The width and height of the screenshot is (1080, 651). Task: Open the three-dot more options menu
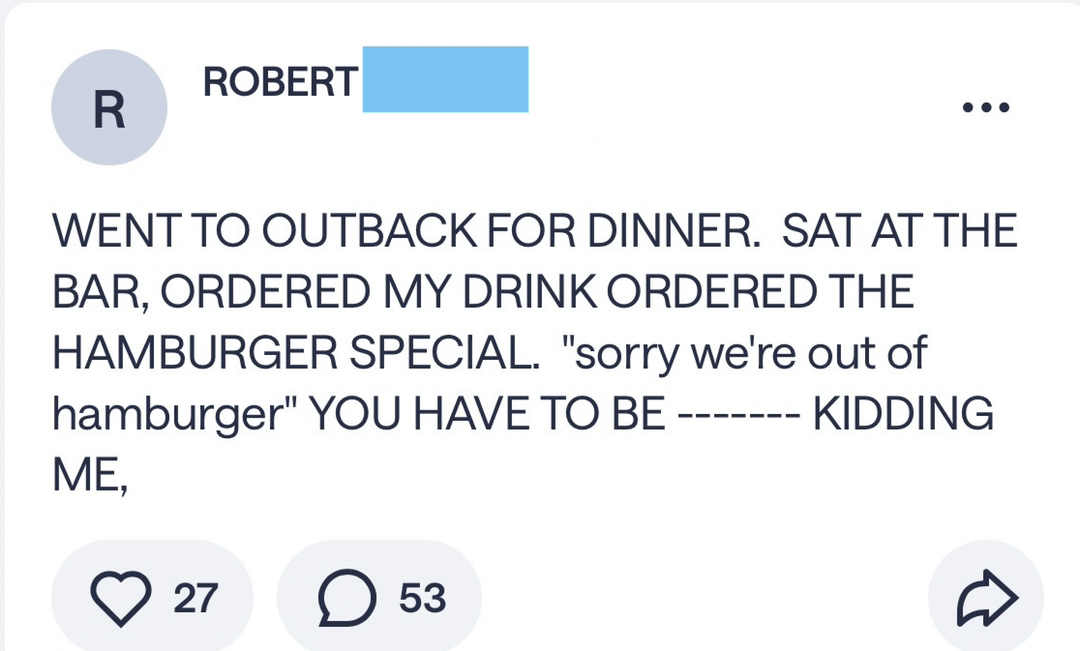click(985, 107)
